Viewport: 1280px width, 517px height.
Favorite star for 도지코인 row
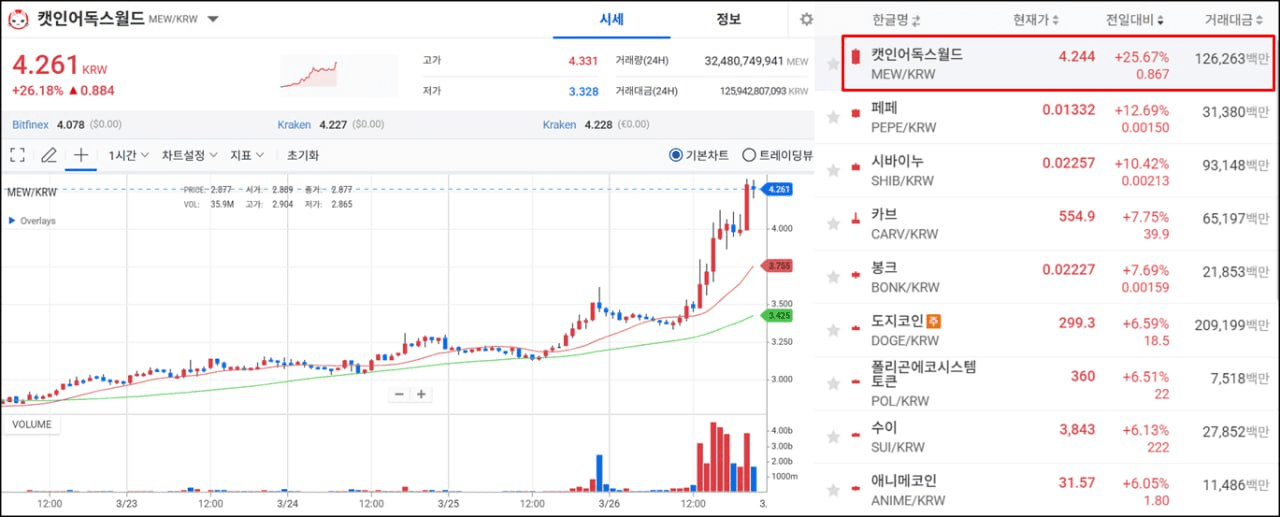click(833, 331)
